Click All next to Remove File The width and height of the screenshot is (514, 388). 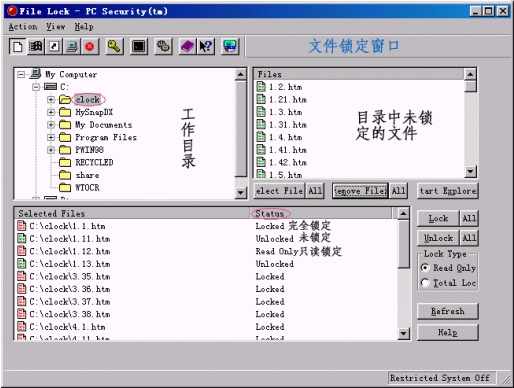[x=398, y=191]
